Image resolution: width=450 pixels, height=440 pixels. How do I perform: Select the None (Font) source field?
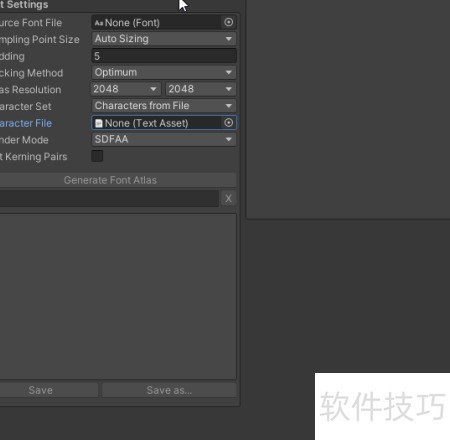[156, 22]
